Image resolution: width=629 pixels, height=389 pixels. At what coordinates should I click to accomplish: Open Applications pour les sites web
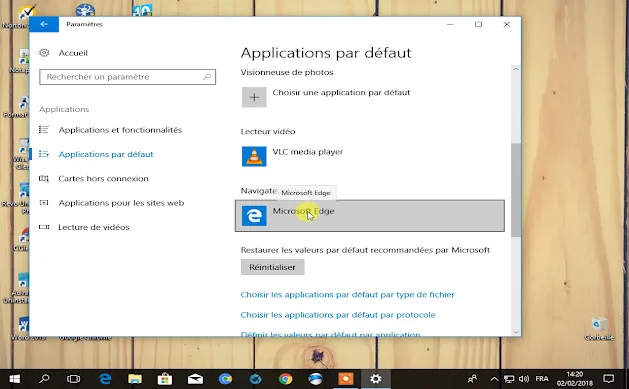pyautogui.click(x=121, y=203)
